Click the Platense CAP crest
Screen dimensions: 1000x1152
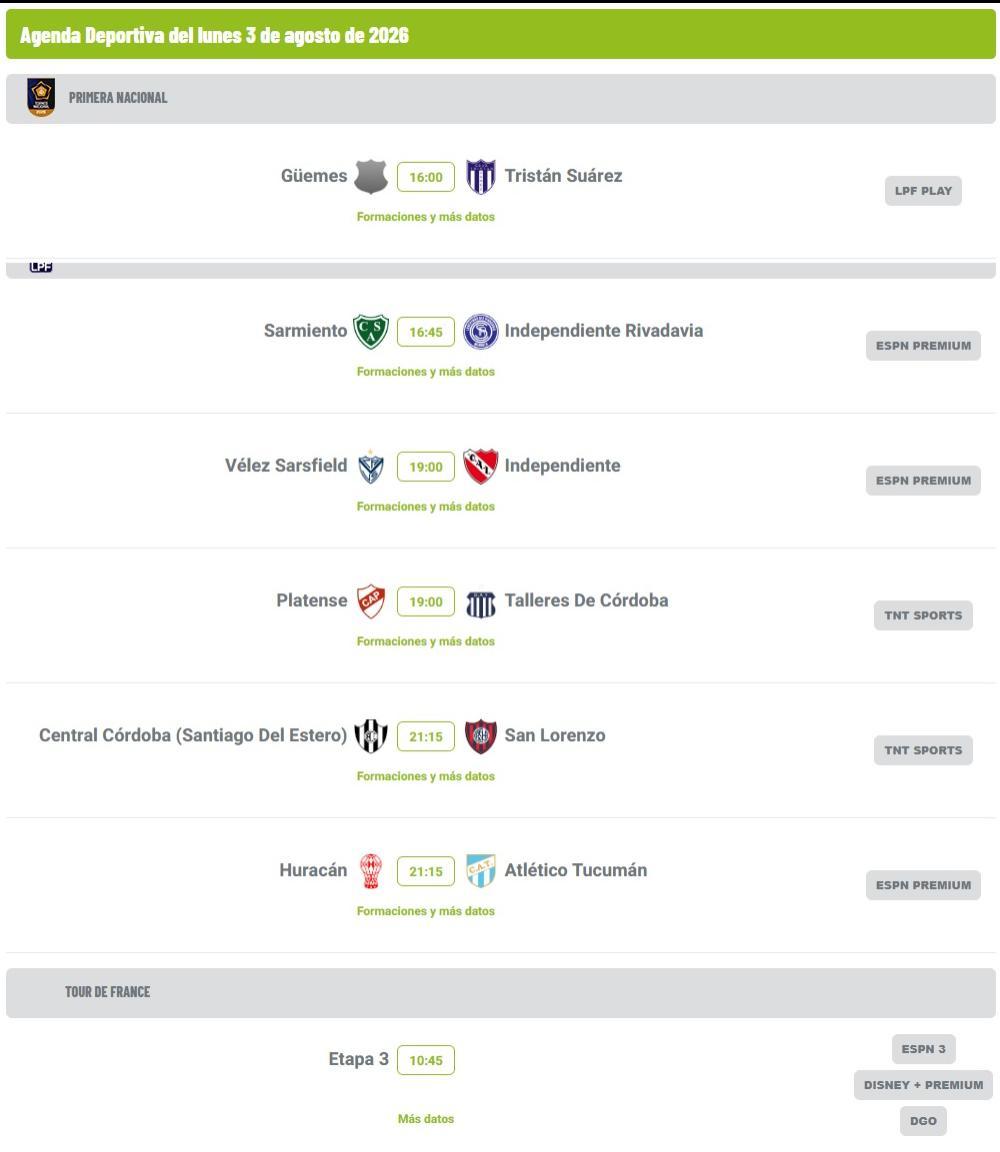click(x=371, y=601)
